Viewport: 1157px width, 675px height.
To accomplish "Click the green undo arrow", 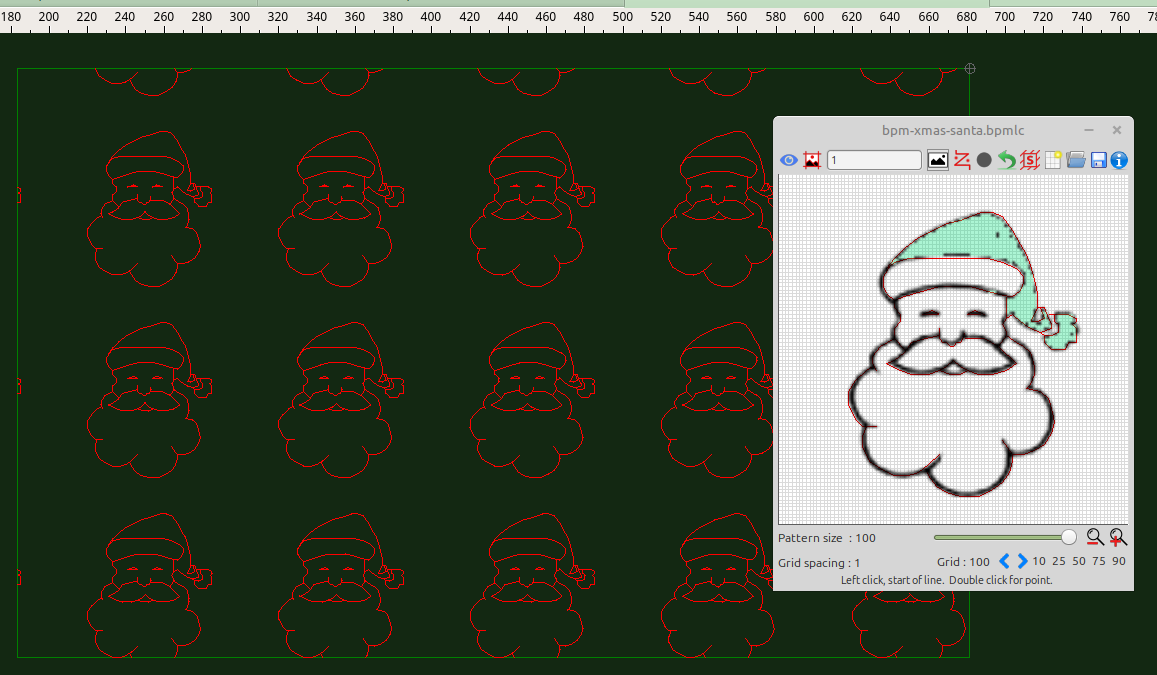I will pyautogui.click(x=1007, y=160).
